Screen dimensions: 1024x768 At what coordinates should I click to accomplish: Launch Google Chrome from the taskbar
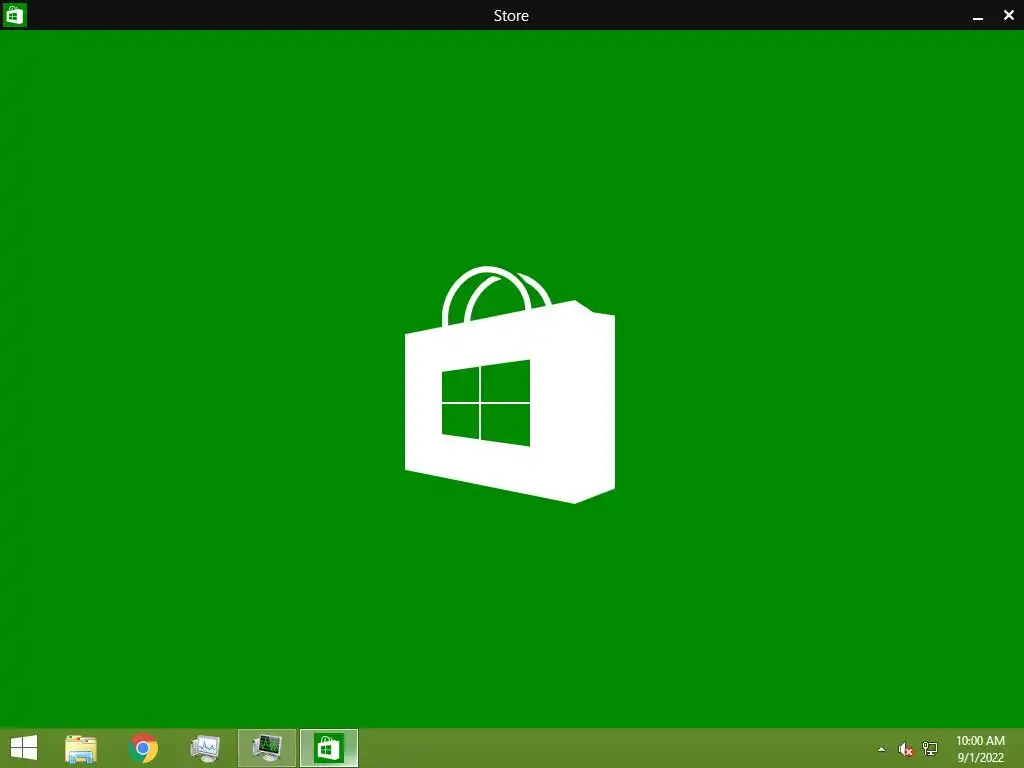144,748
